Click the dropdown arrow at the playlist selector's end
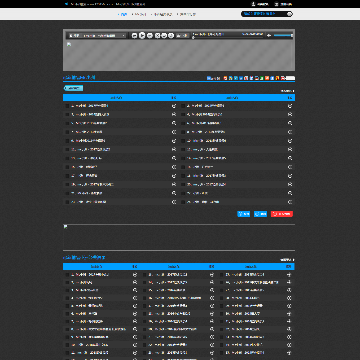This screenshot has width=360, height=360. (124, 35)
